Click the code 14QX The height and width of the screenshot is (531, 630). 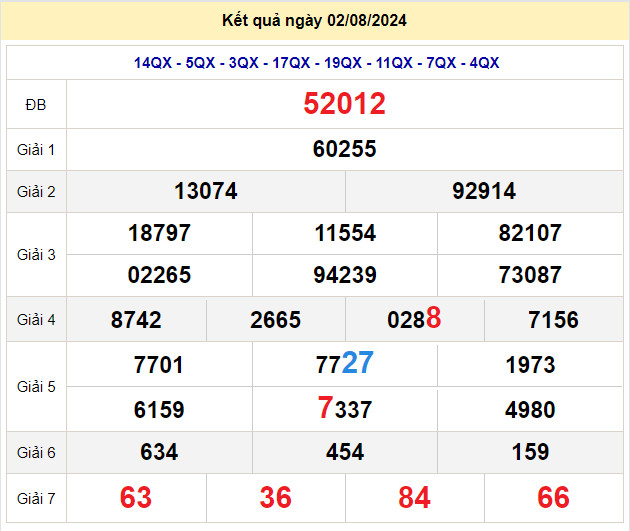(153, 63)
